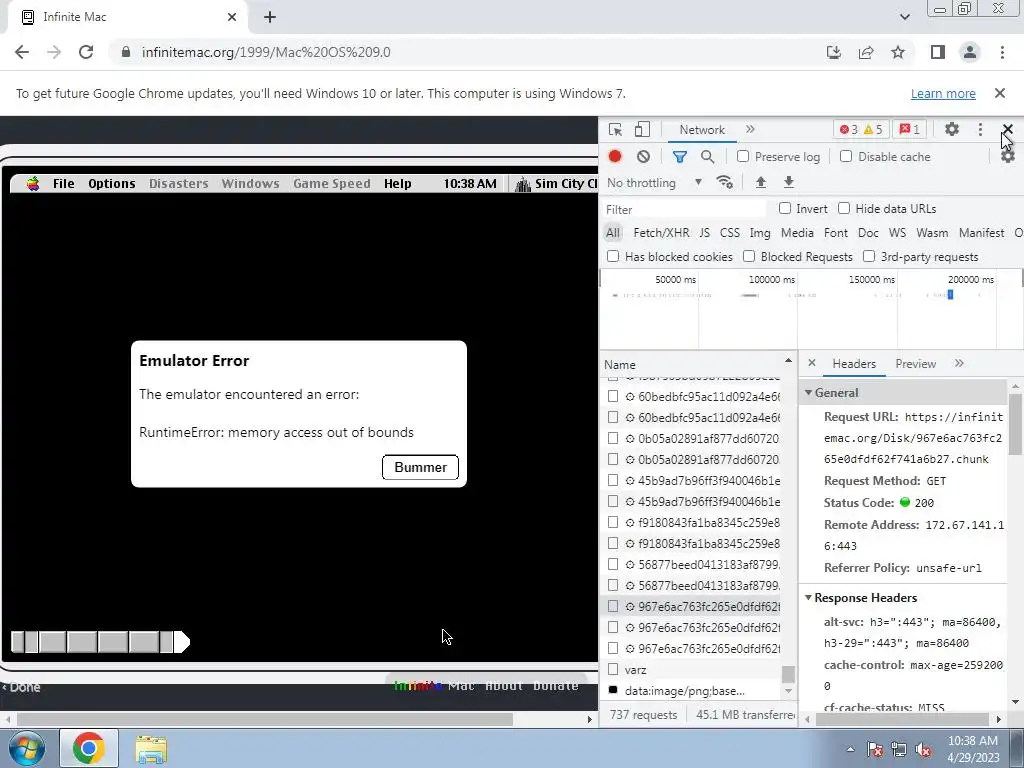The height and width of the screenshot is (768, 1024).
Task: Click the Bummer button in error dialog
Action: click(x=420, y=467)
